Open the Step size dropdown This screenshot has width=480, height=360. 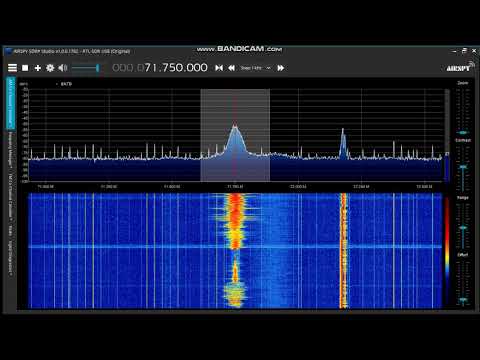tap(255, 68)
